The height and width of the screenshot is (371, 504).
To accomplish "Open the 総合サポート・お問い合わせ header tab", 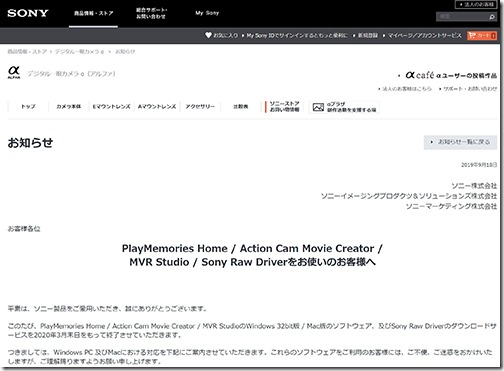I will (151, 13).
